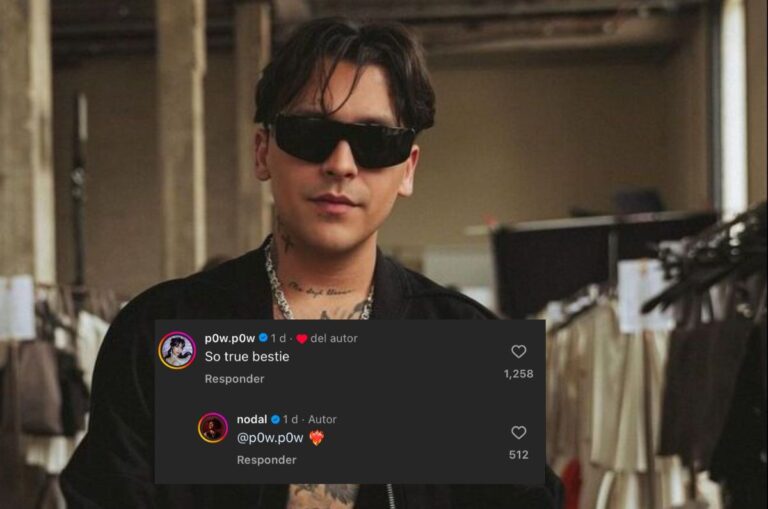Click the verified badge beside nodal
The width and height of the screenshot is (768, 509).
pos(275,419)
